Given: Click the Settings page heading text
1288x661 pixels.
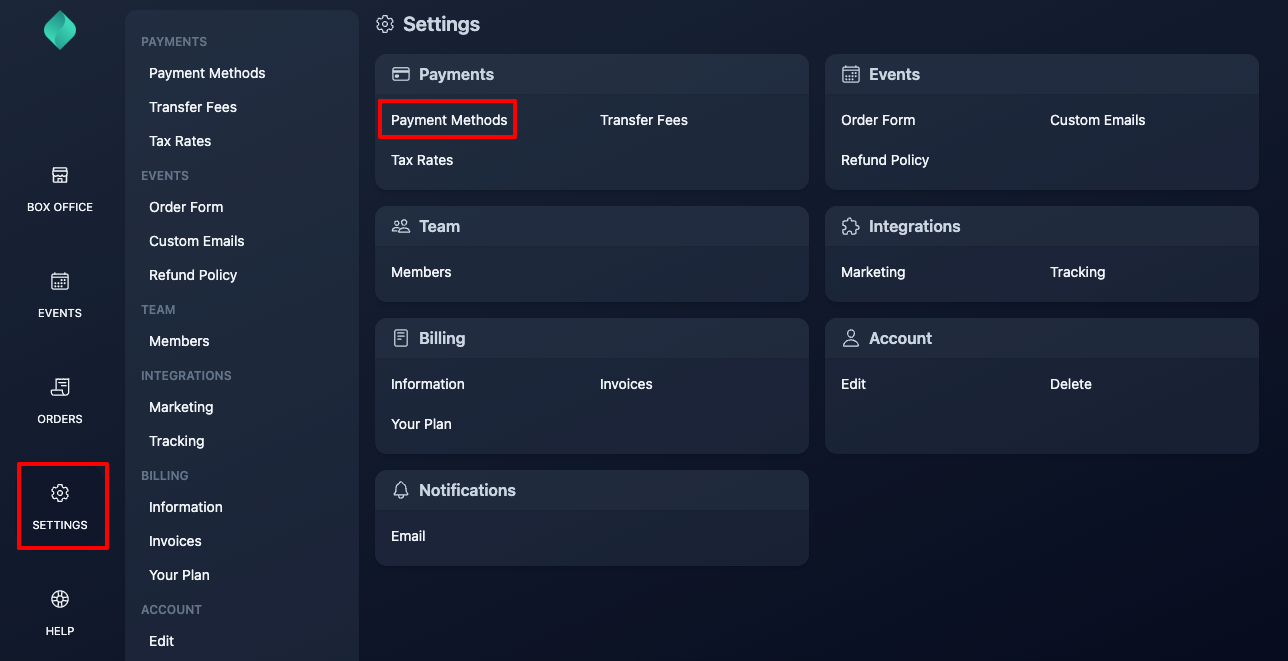Looking at the screenshot, I should 441,24.
